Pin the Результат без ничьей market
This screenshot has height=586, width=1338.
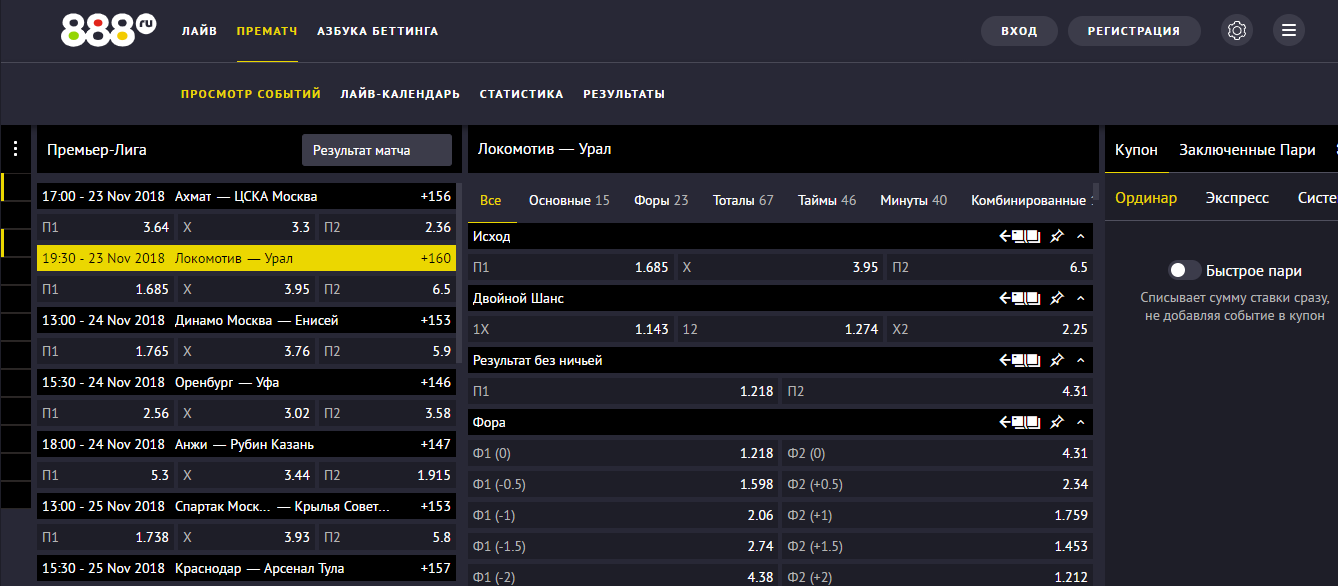click(1057, 361)
